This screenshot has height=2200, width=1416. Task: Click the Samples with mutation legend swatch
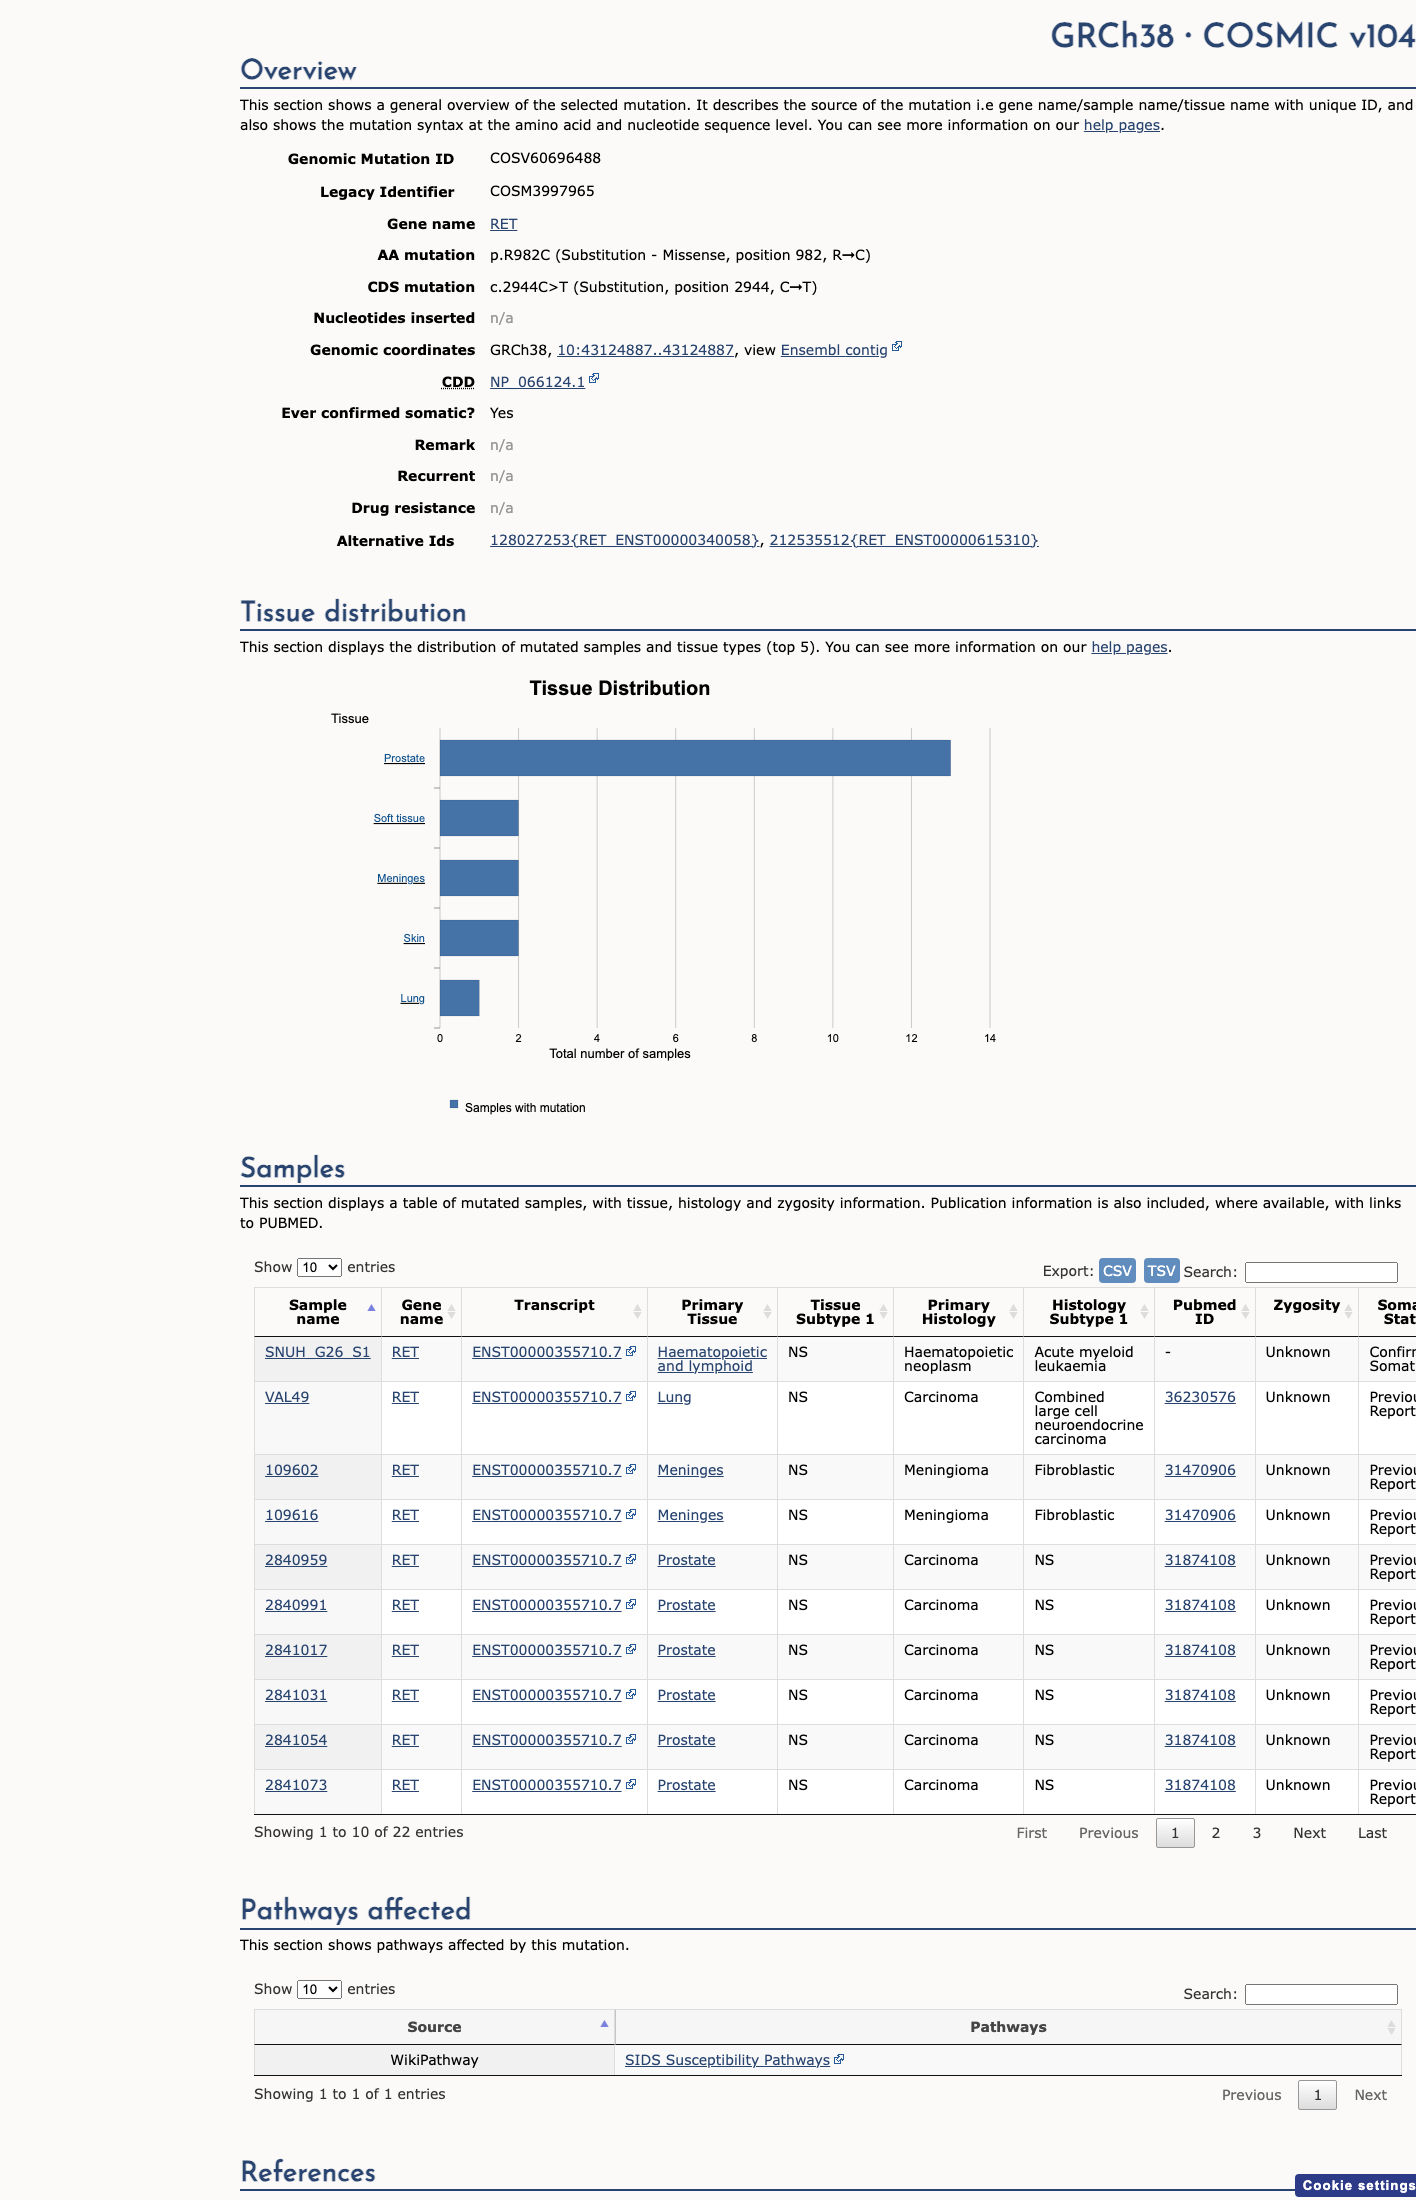point(454,1105)
